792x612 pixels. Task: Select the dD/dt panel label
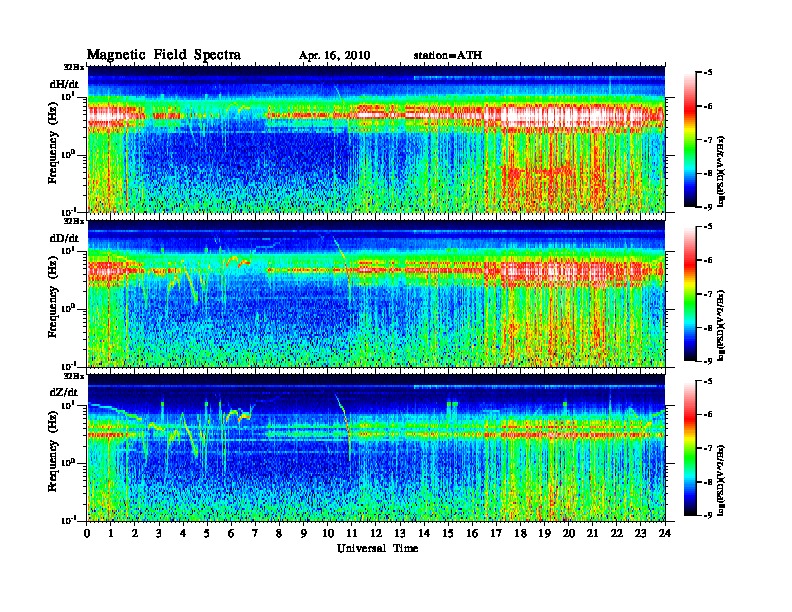tap(64, 238)
